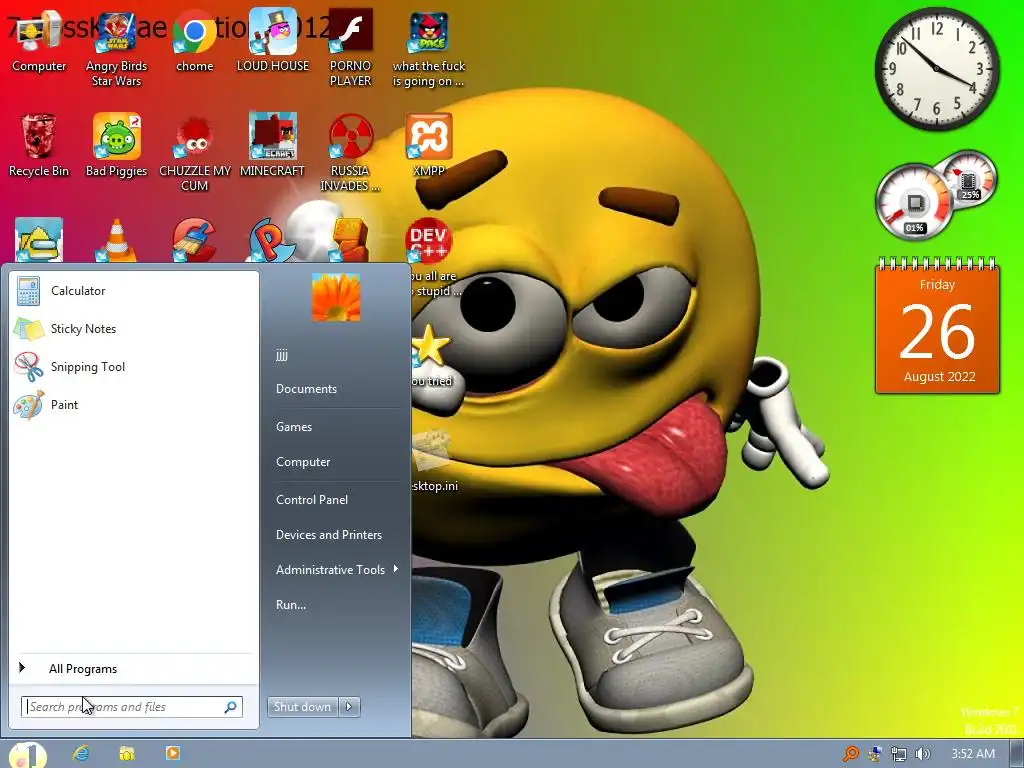Open Devices and Printers
The height and width of the screenshot is (768, 1024).
coord(328,536)
